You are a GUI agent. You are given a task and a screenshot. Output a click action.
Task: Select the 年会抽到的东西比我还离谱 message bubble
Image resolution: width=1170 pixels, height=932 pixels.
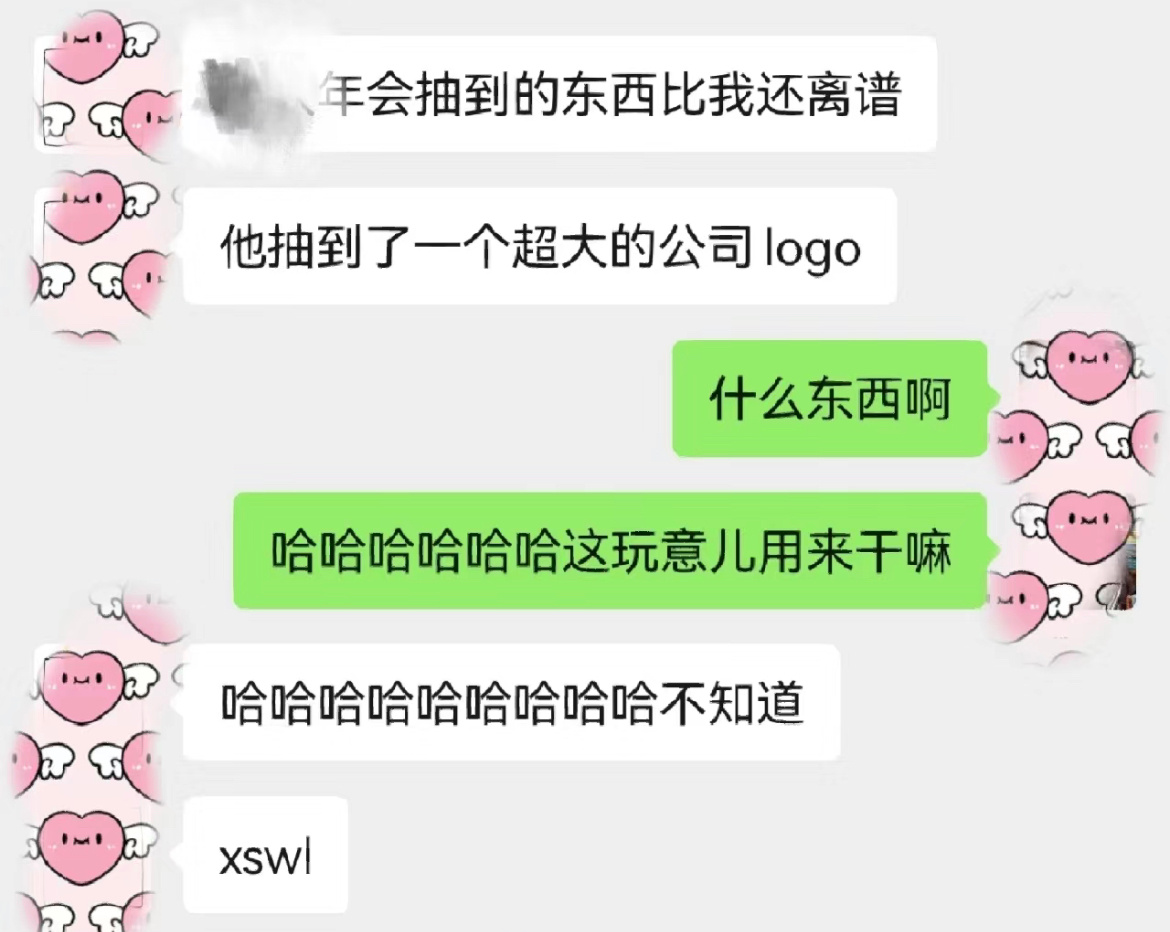click(x=560, y=94)
